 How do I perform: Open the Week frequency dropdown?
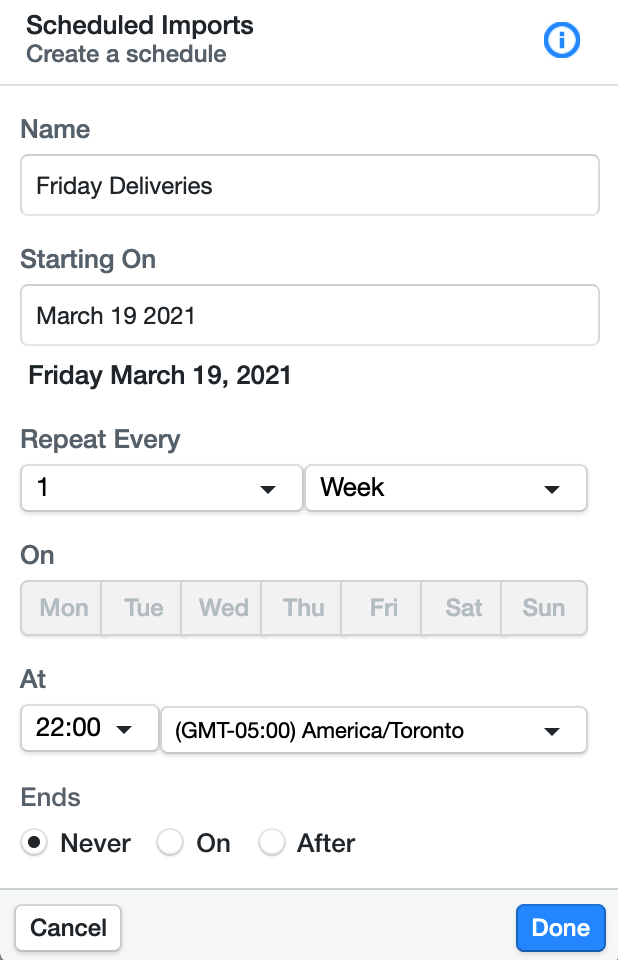point(445,488)
